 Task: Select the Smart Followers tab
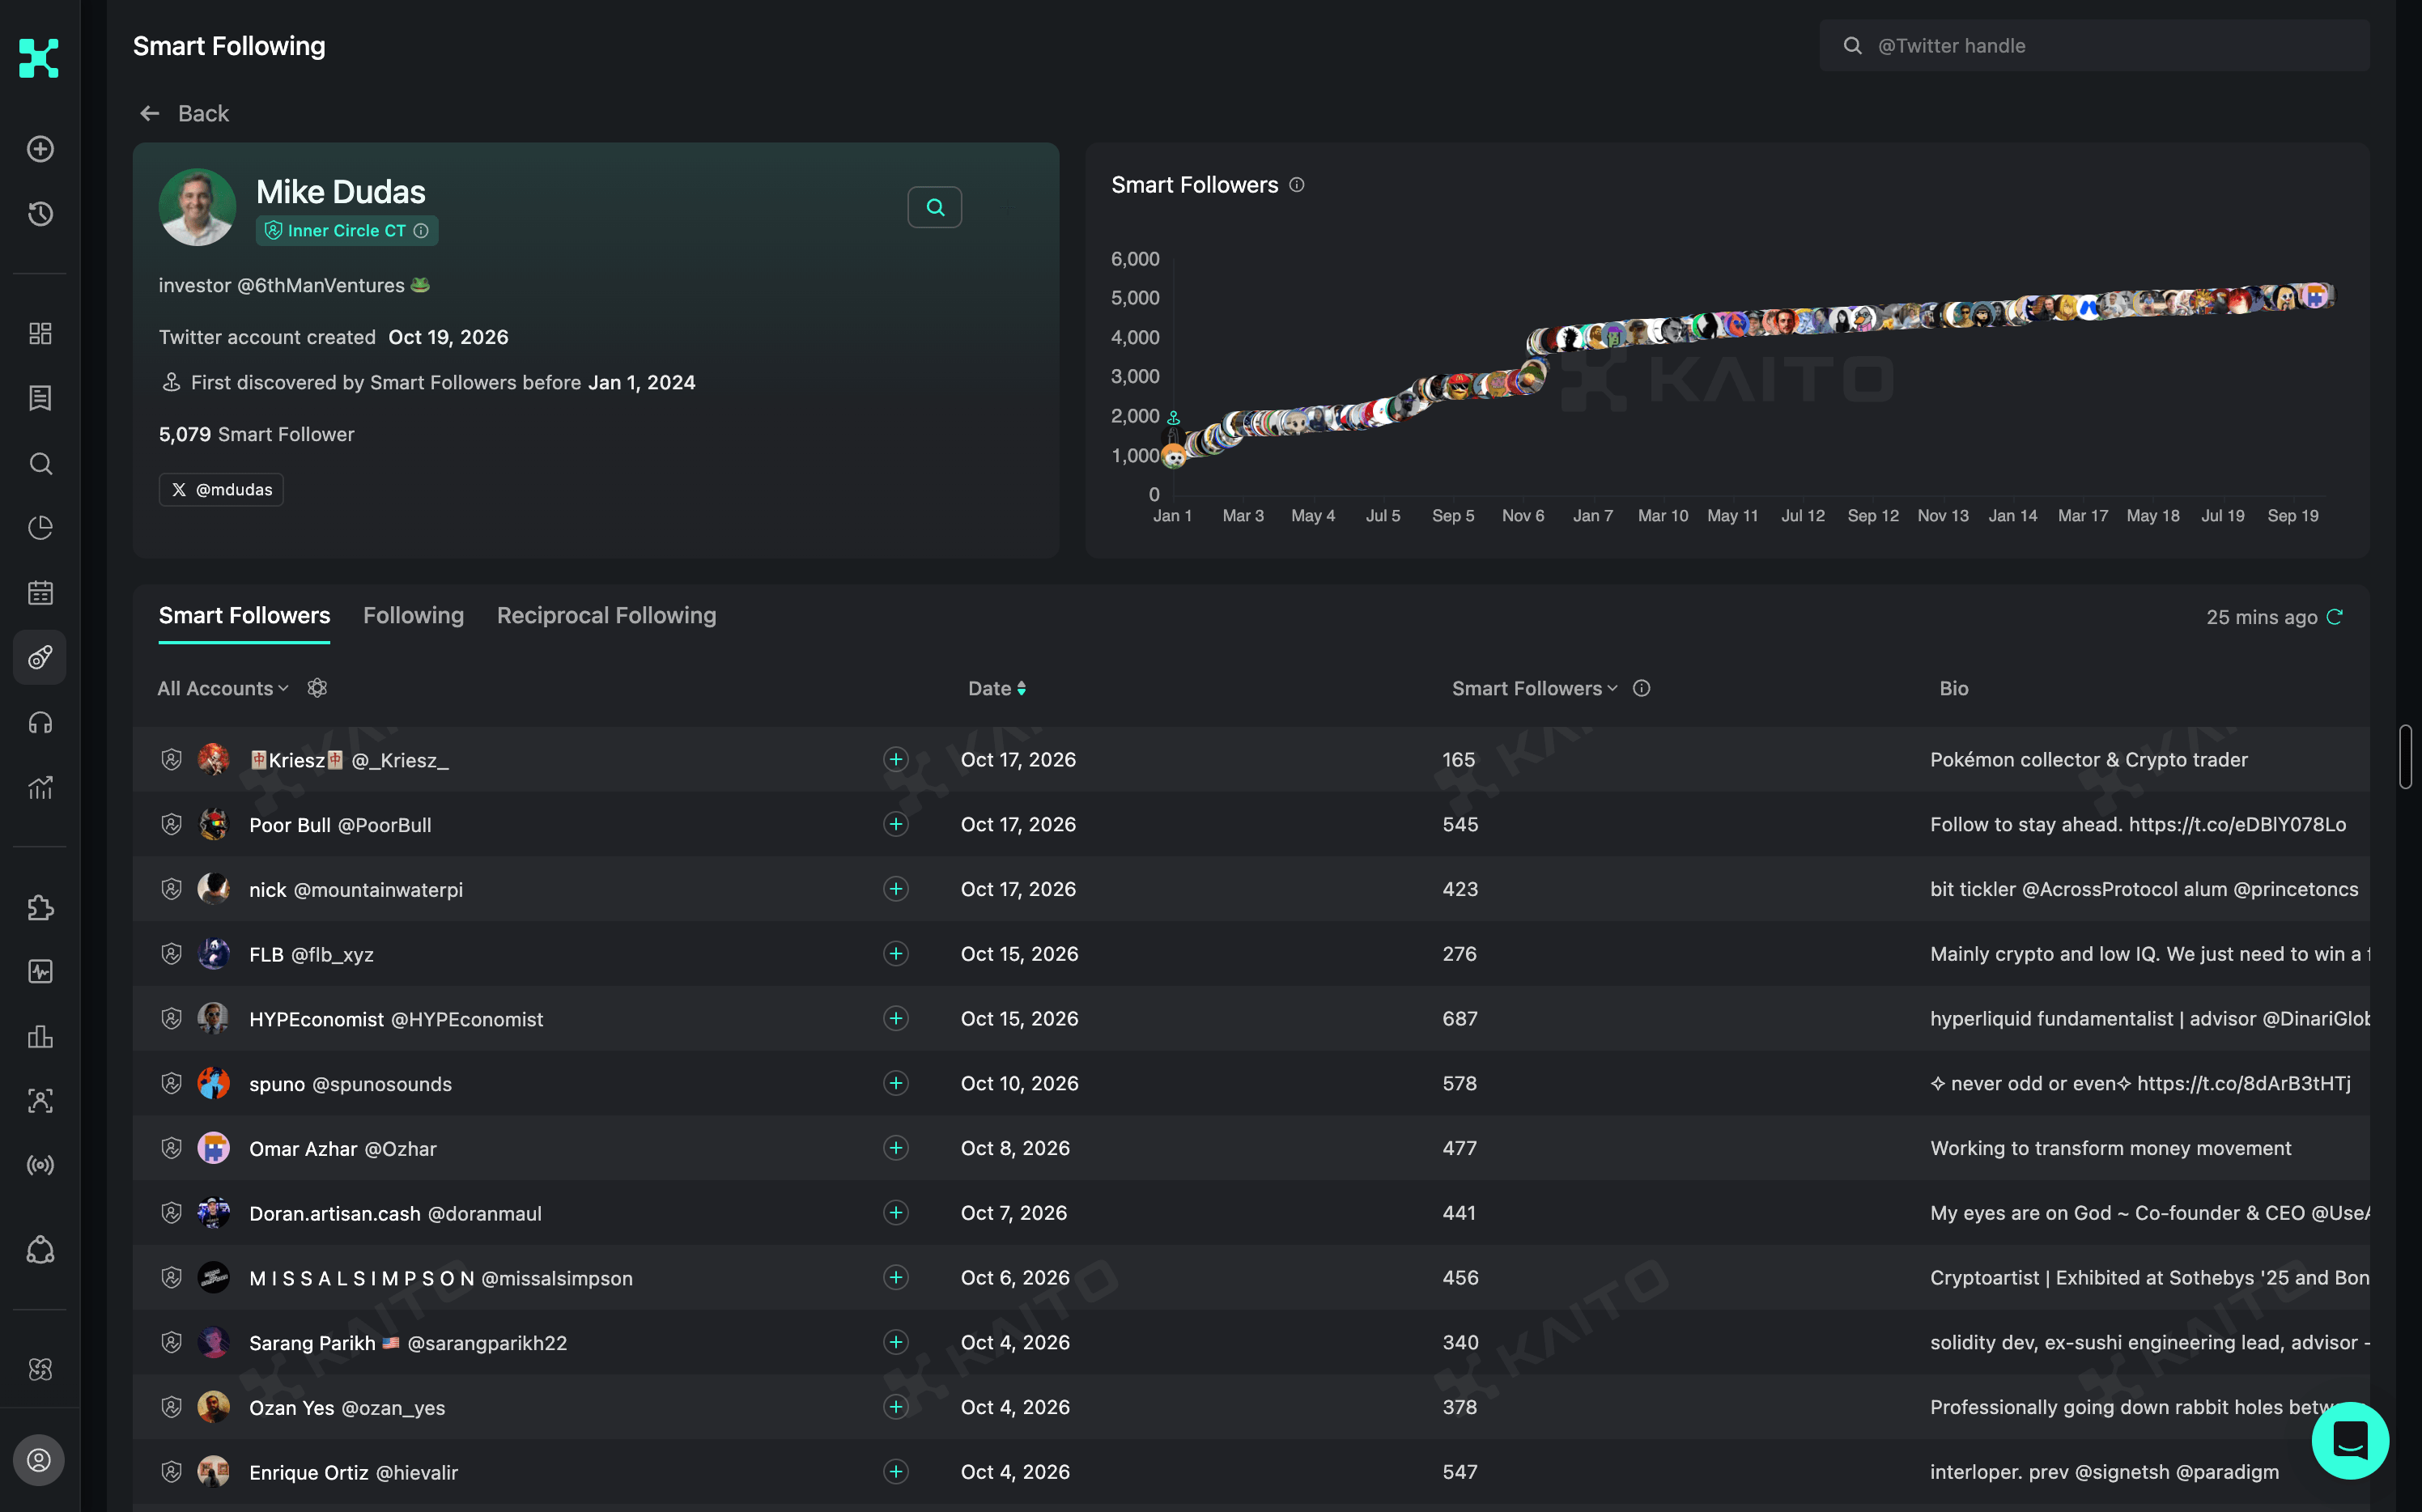pyautogui.click(x=244, y=615)
